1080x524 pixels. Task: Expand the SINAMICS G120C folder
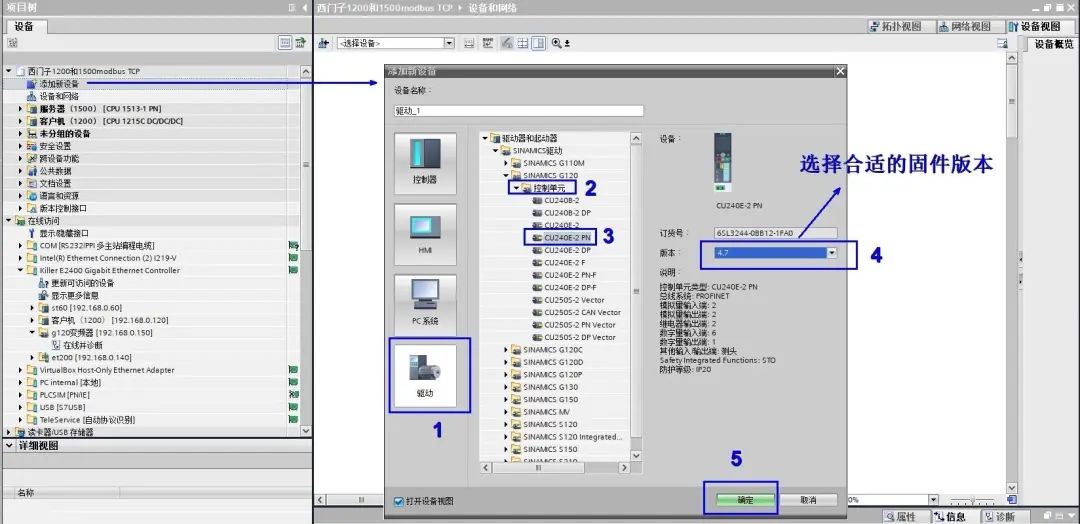tap(506, 350)
